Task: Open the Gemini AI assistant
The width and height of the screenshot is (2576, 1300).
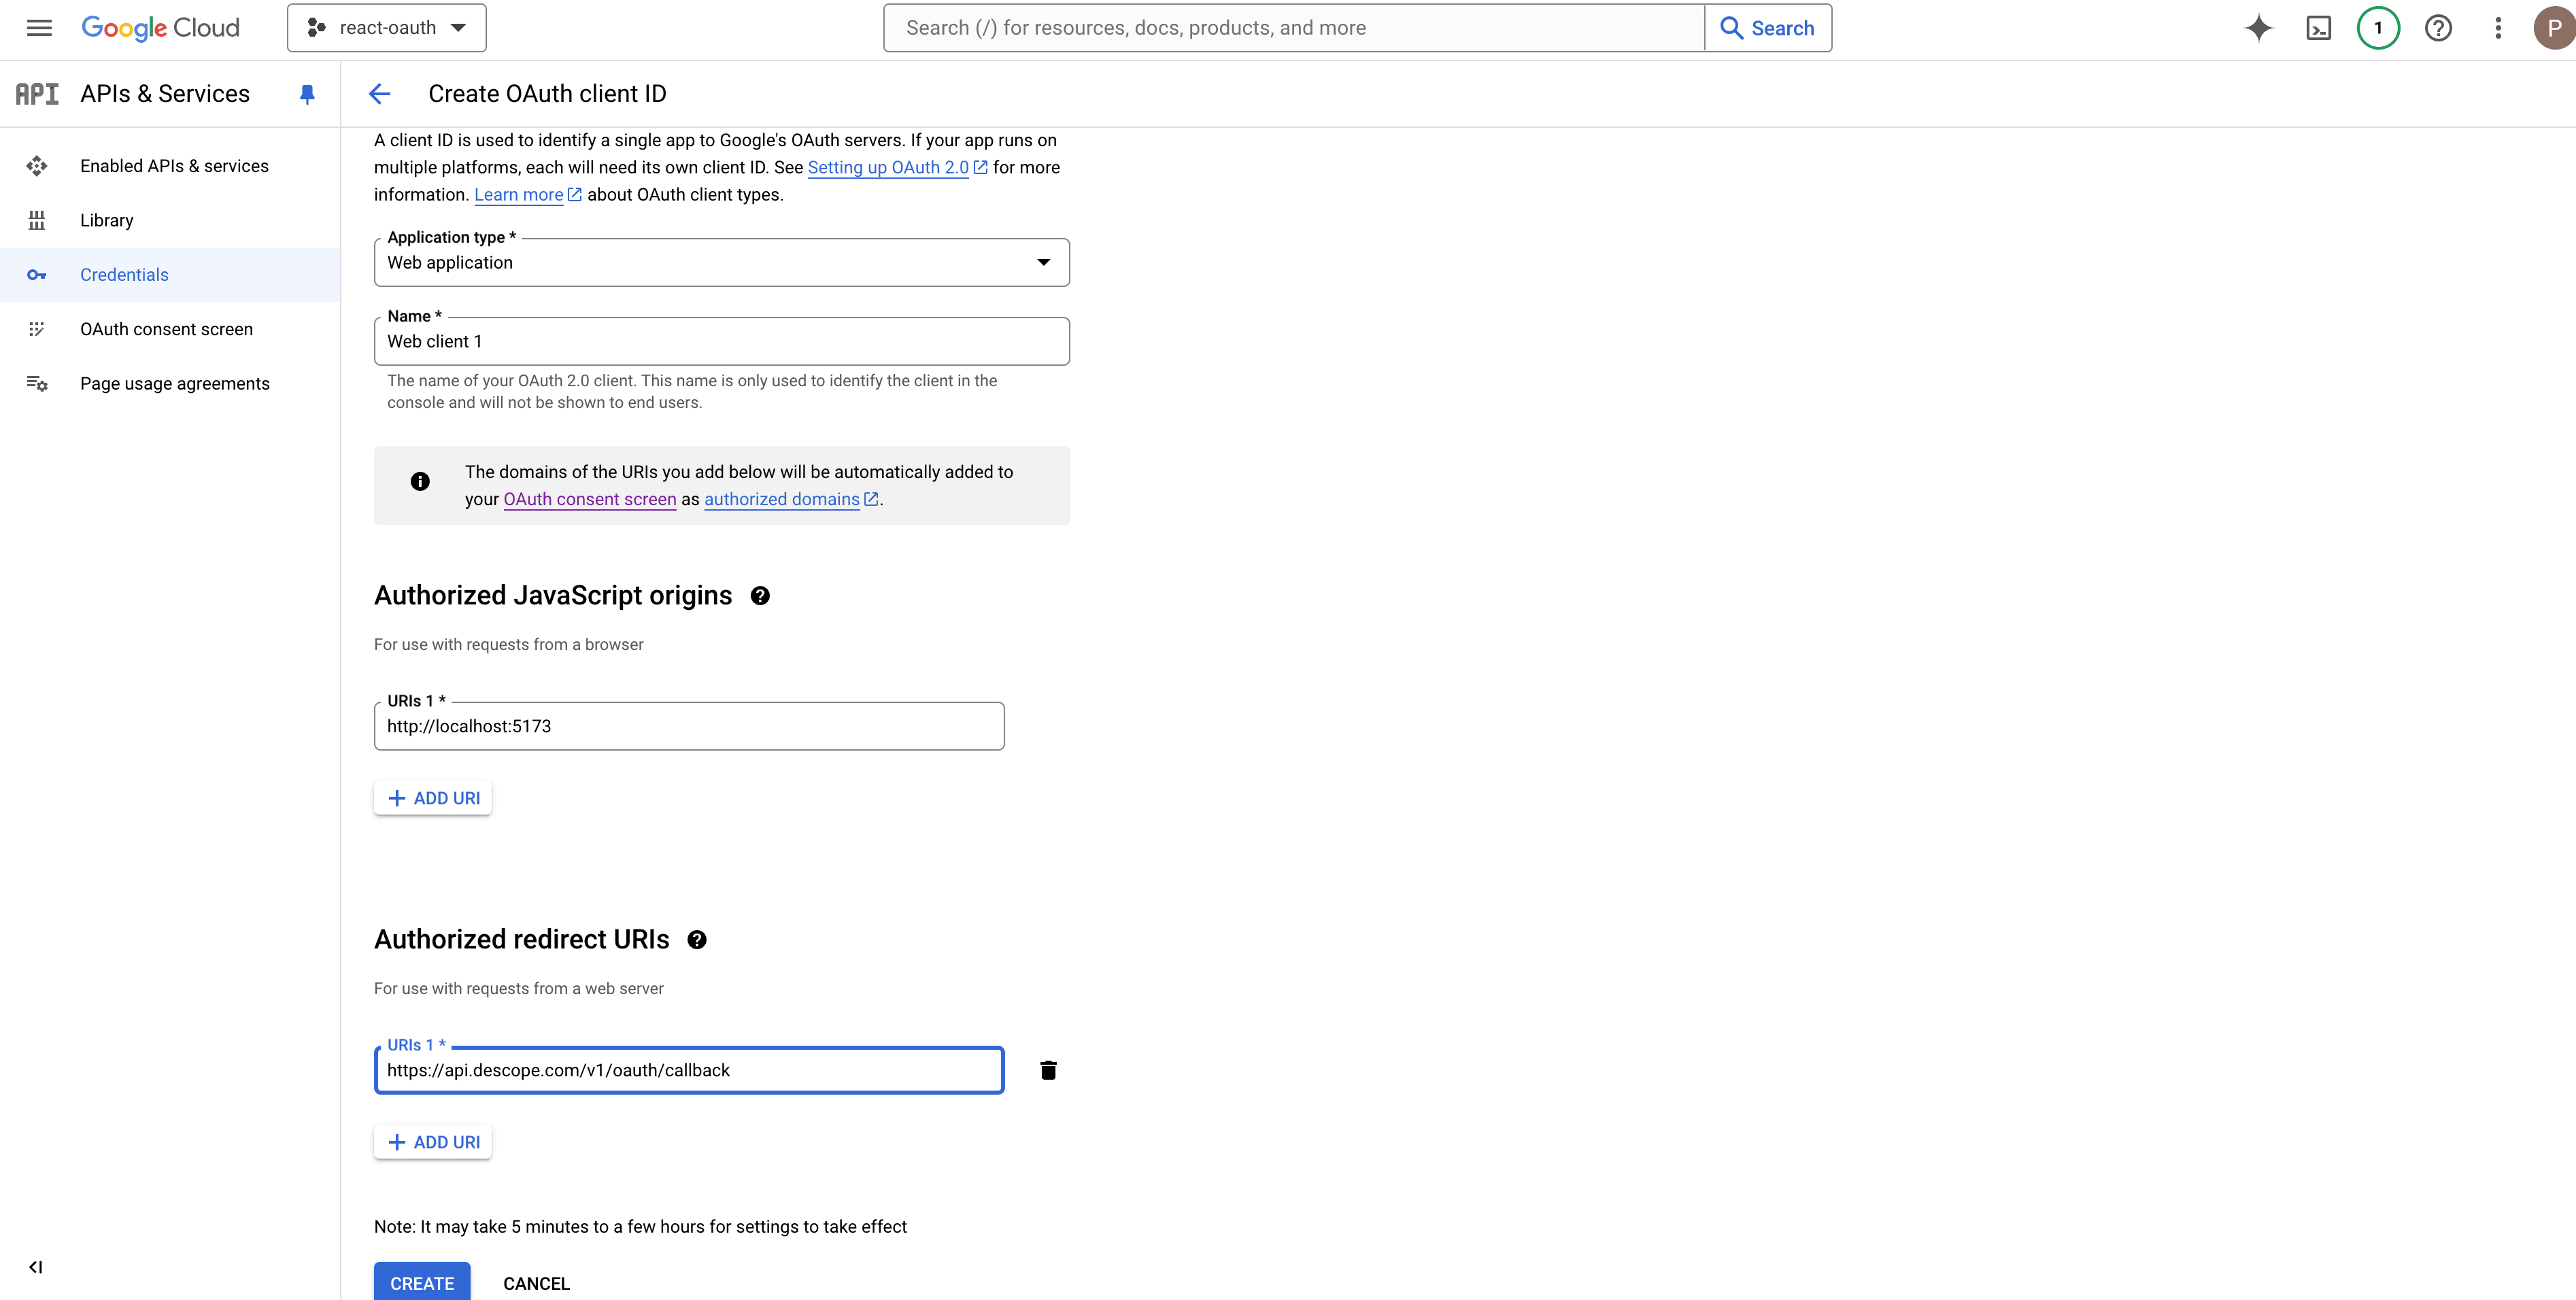Action: coord(2258,28)
